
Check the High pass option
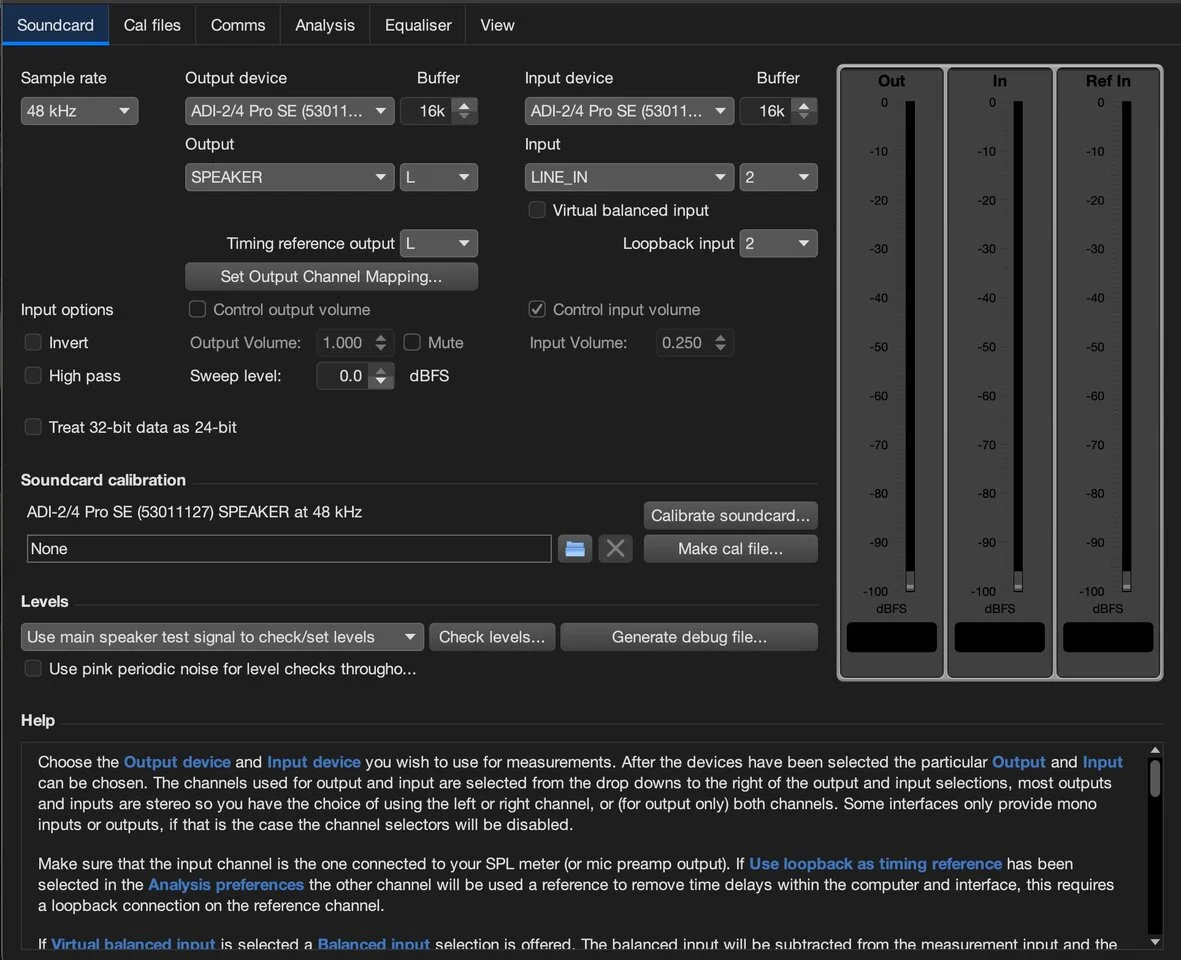pos(33,376)
